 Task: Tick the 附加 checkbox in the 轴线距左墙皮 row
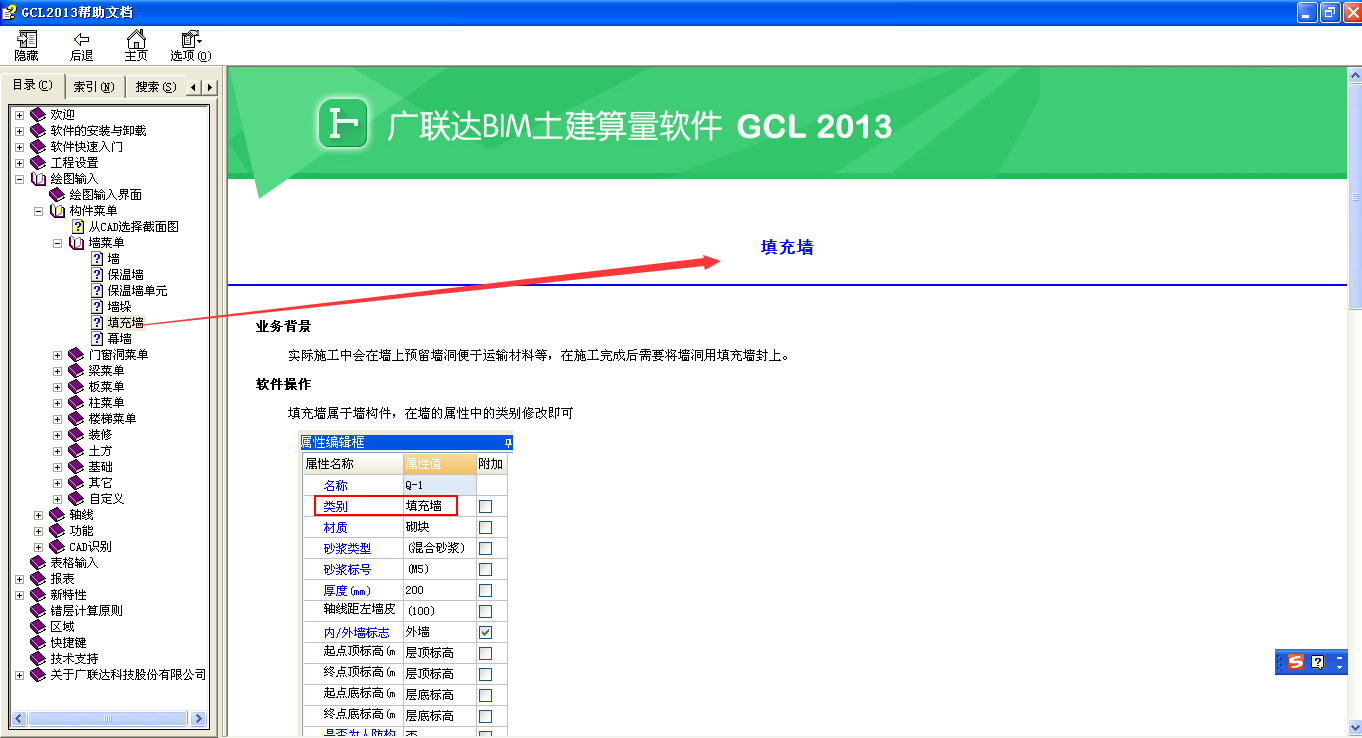[x=486, y=611]
